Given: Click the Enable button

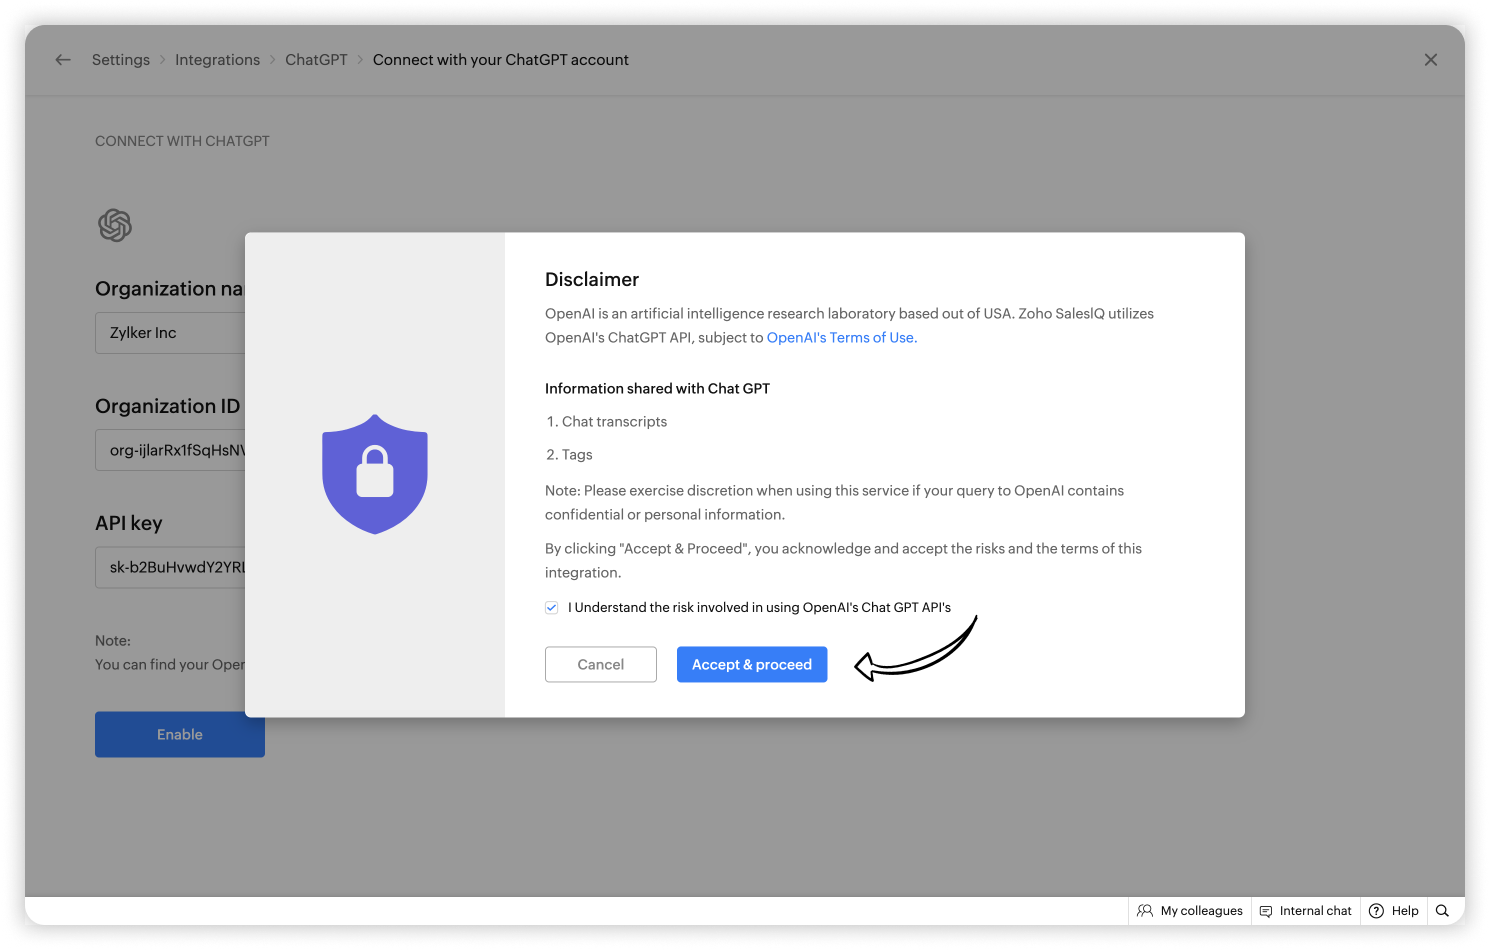Looking at the screenshot, I should [180, 735].
